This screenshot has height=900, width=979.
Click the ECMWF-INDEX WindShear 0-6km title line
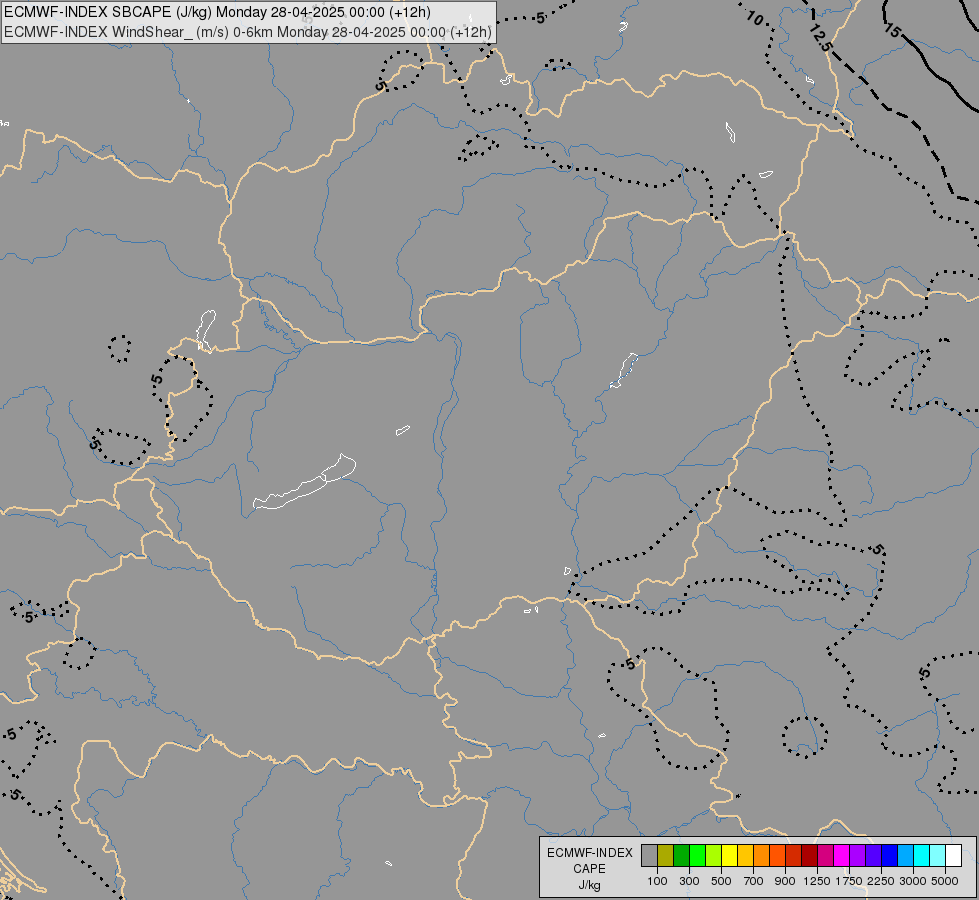[247, 32]
